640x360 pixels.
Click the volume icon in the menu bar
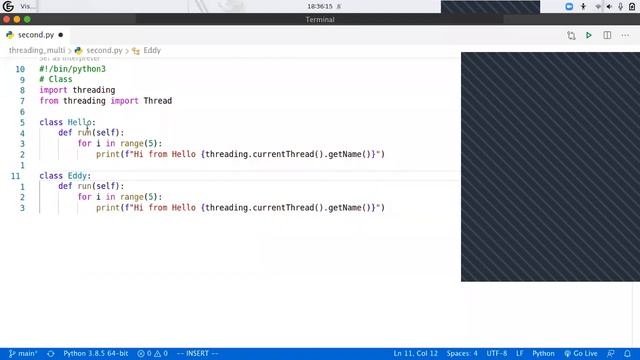pyautogui.click(x=609, y=7)
